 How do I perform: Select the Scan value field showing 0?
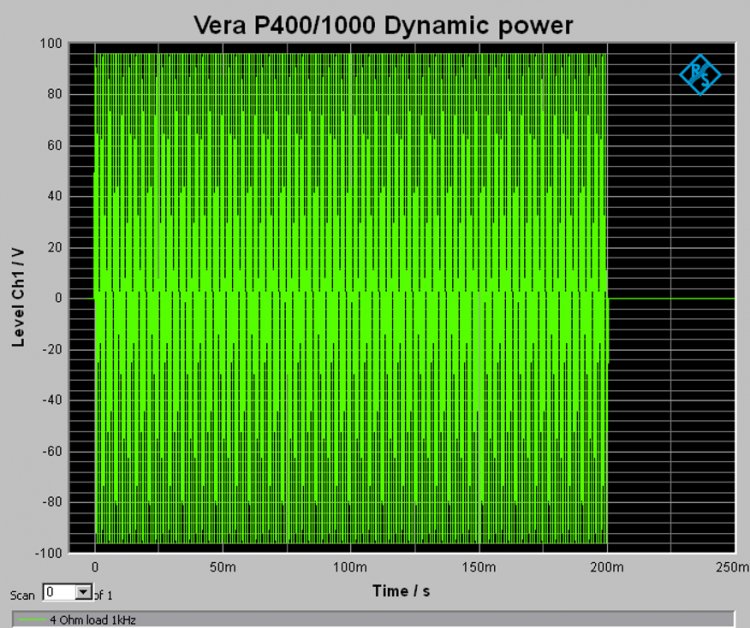click(x=59, y=593)
